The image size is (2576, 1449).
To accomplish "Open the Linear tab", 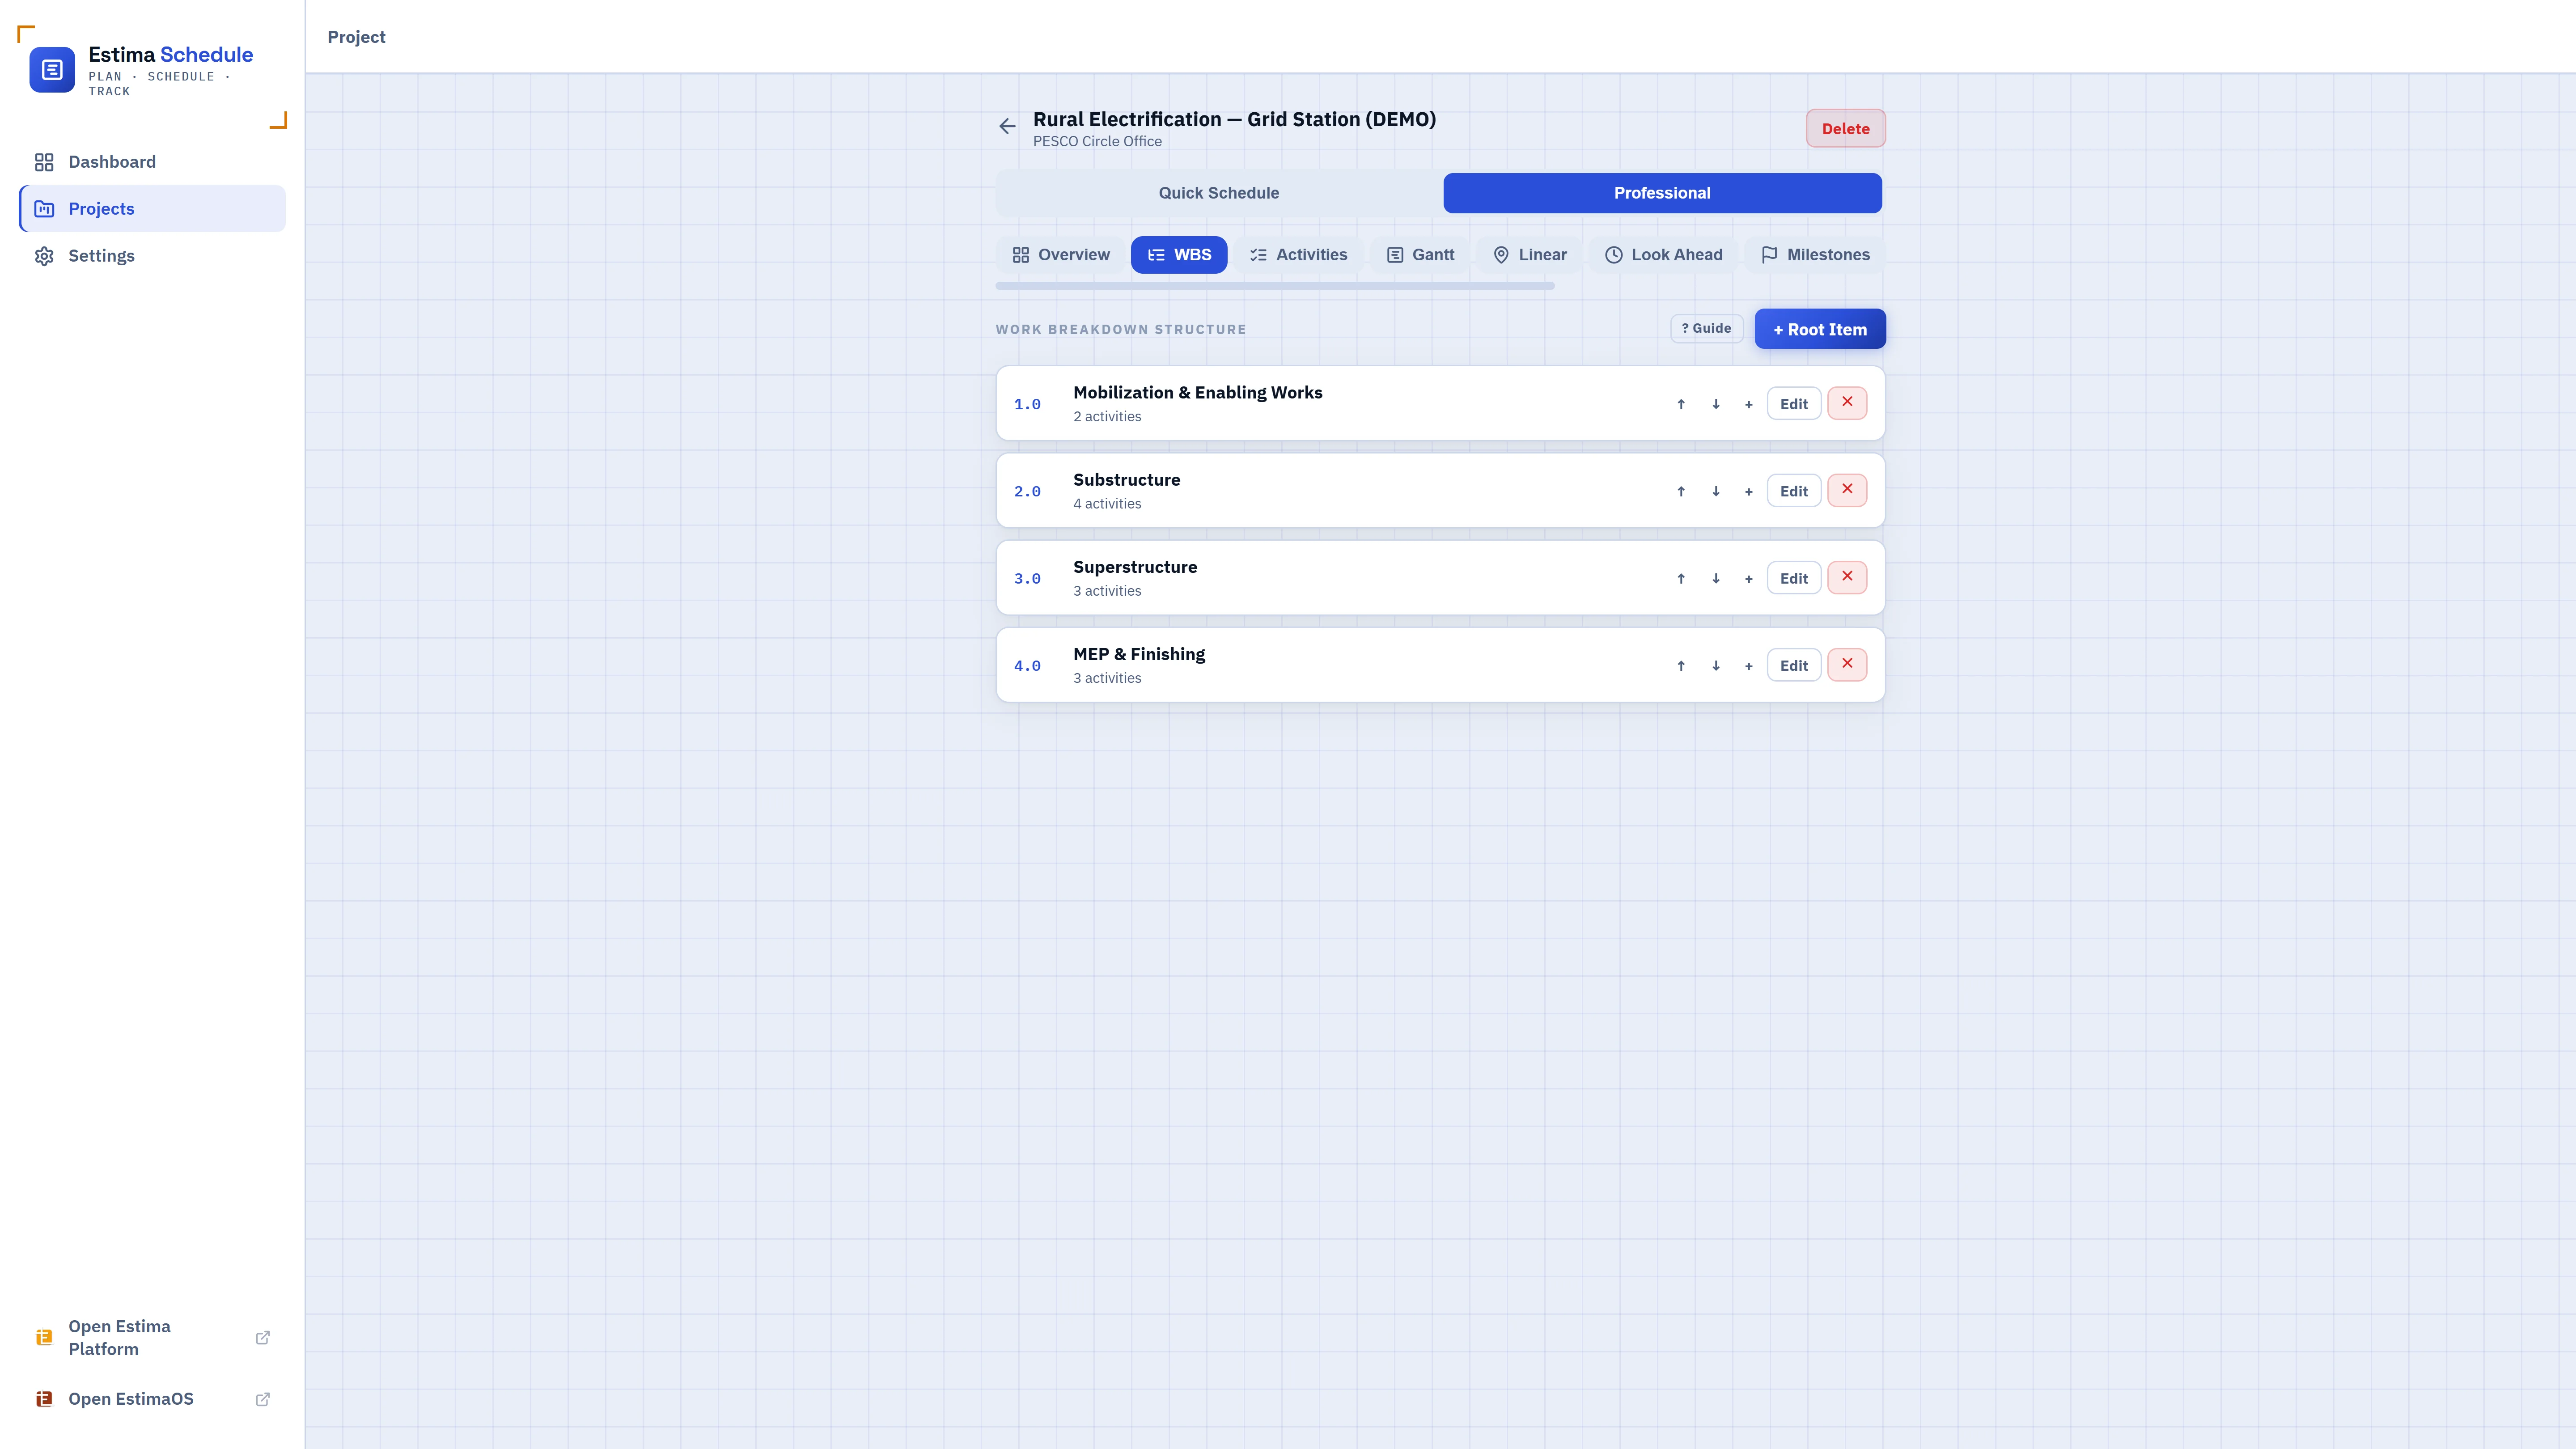I will coord(1529,255).
